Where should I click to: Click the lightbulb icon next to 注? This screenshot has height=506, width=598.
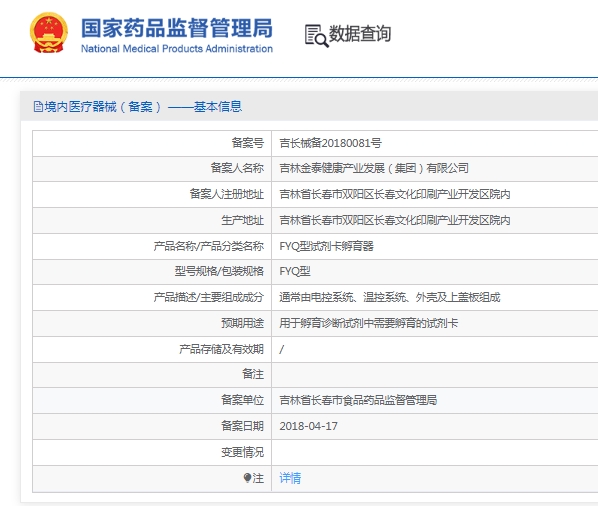click(x=247, y=478)
